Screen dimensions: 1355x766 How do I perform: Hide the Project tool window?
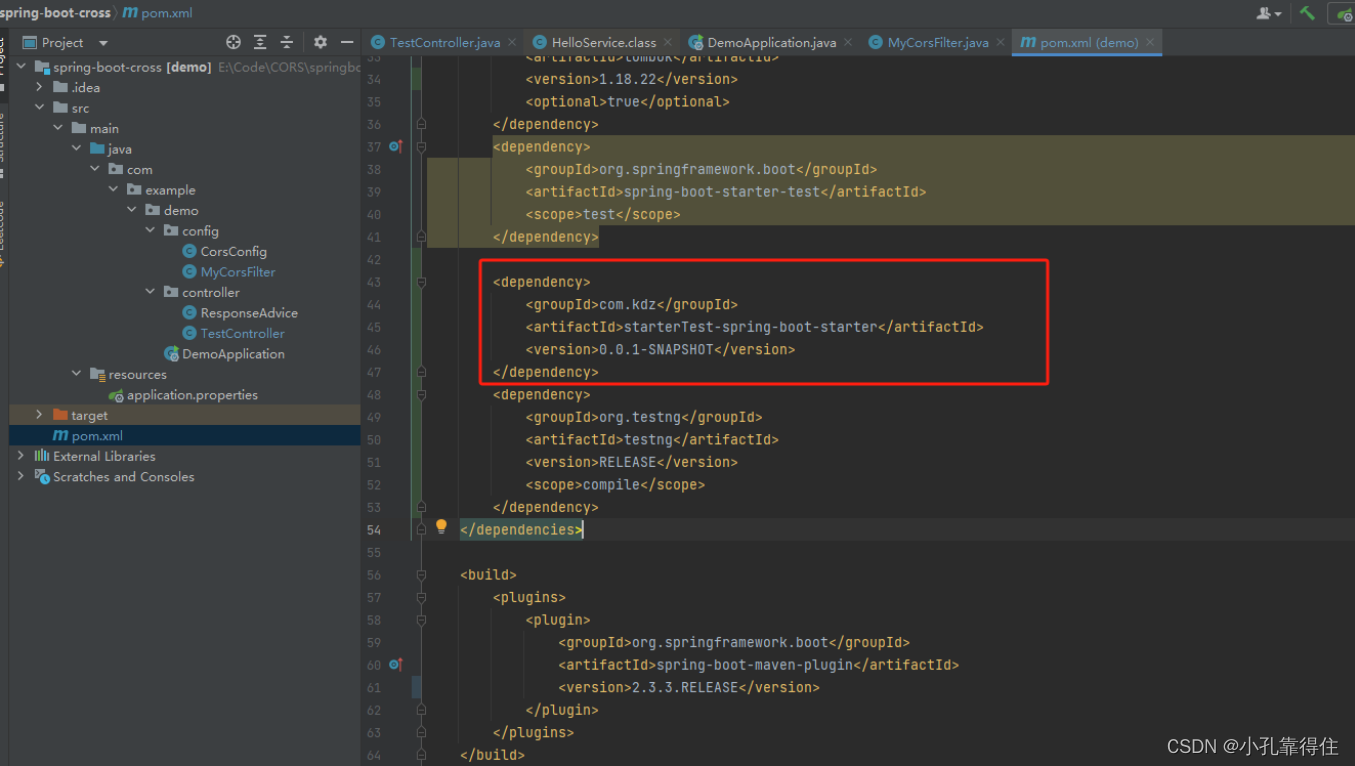coord(347,42)
